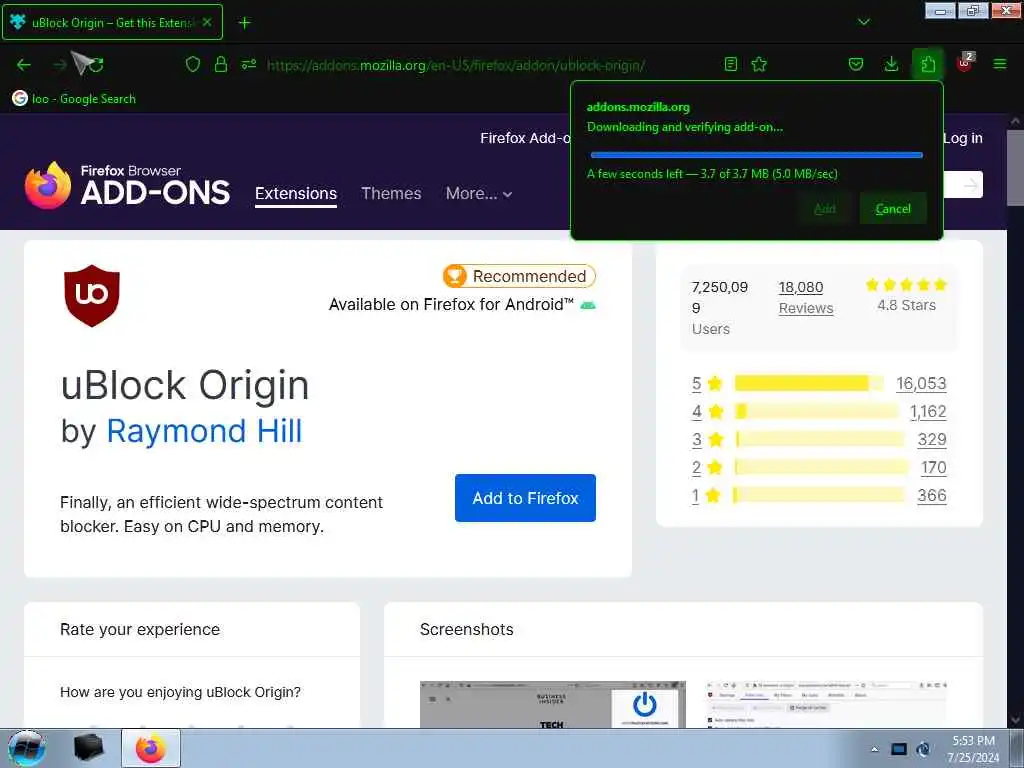Reload the page with the refresh icon
This screenshot has height=768, width=1024.
pyautogui.click(x=97, y=65)
